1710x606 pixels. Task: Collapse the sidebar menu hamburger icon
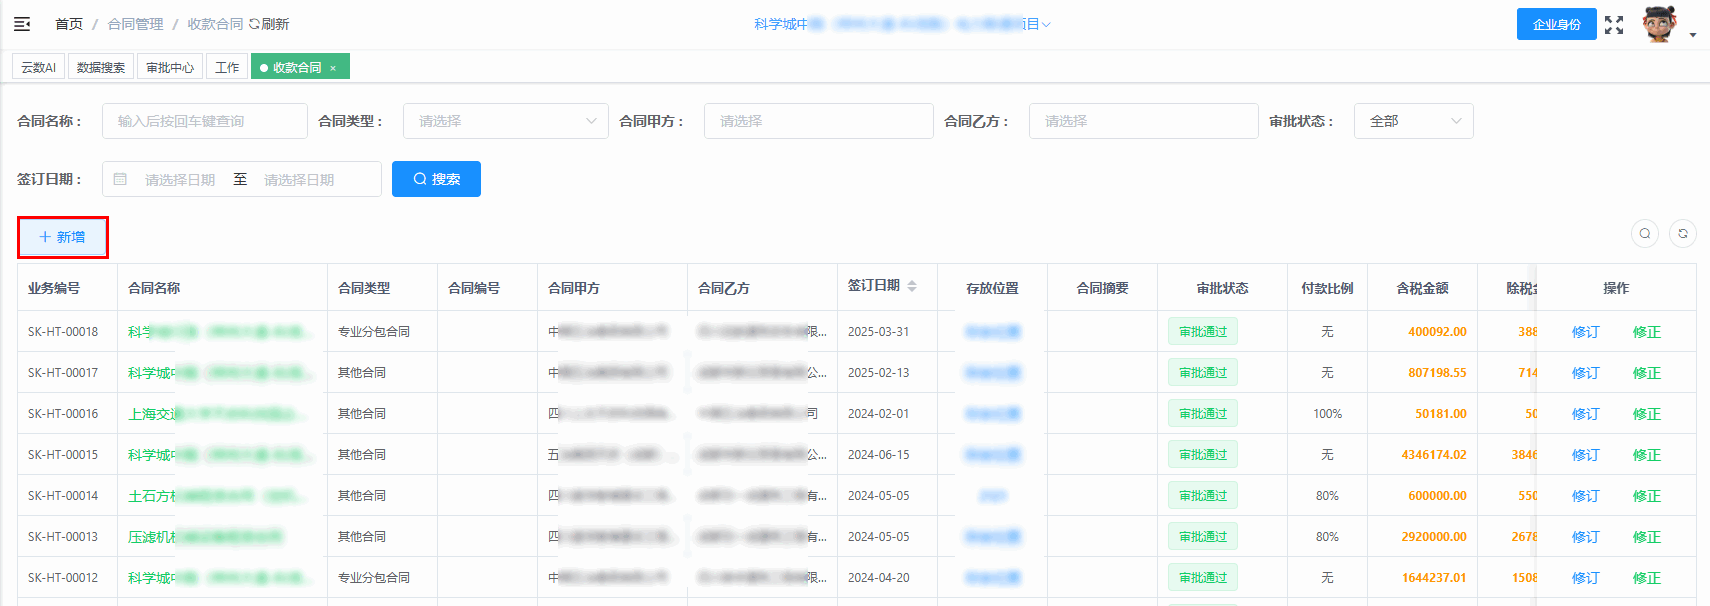[22, 24]
